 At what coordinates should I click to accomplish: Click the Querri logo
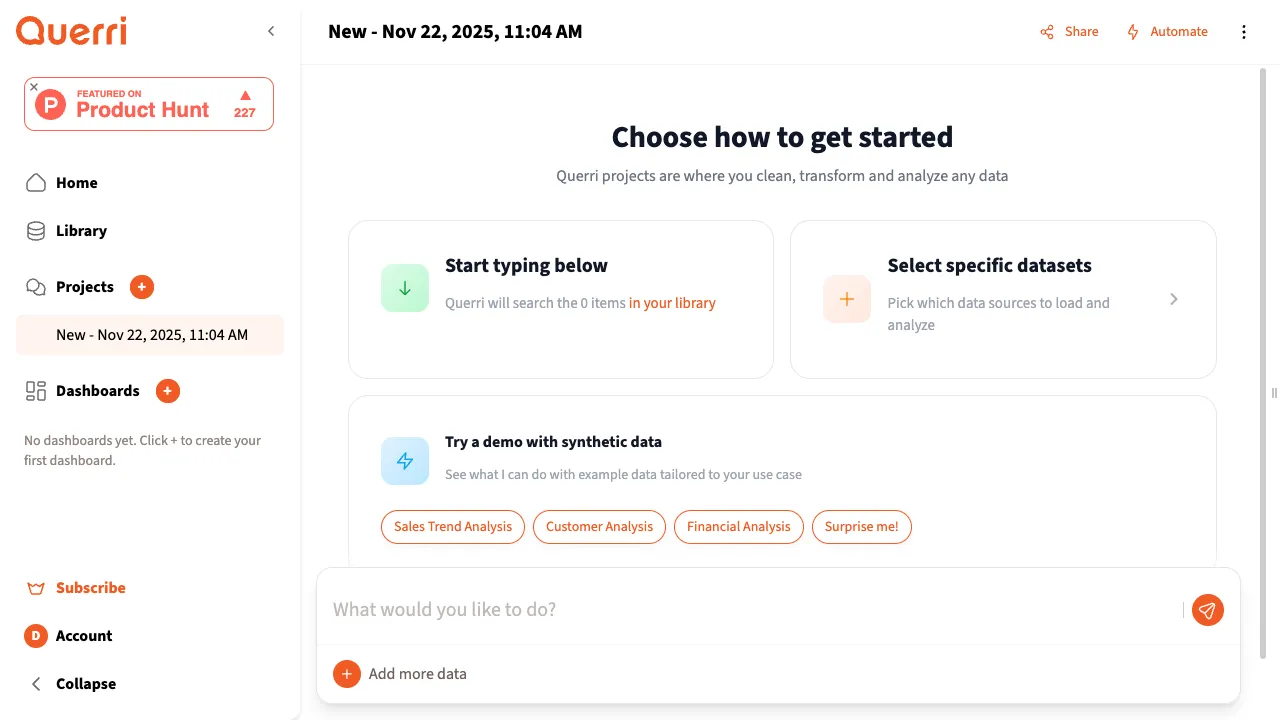pos(71,32)
